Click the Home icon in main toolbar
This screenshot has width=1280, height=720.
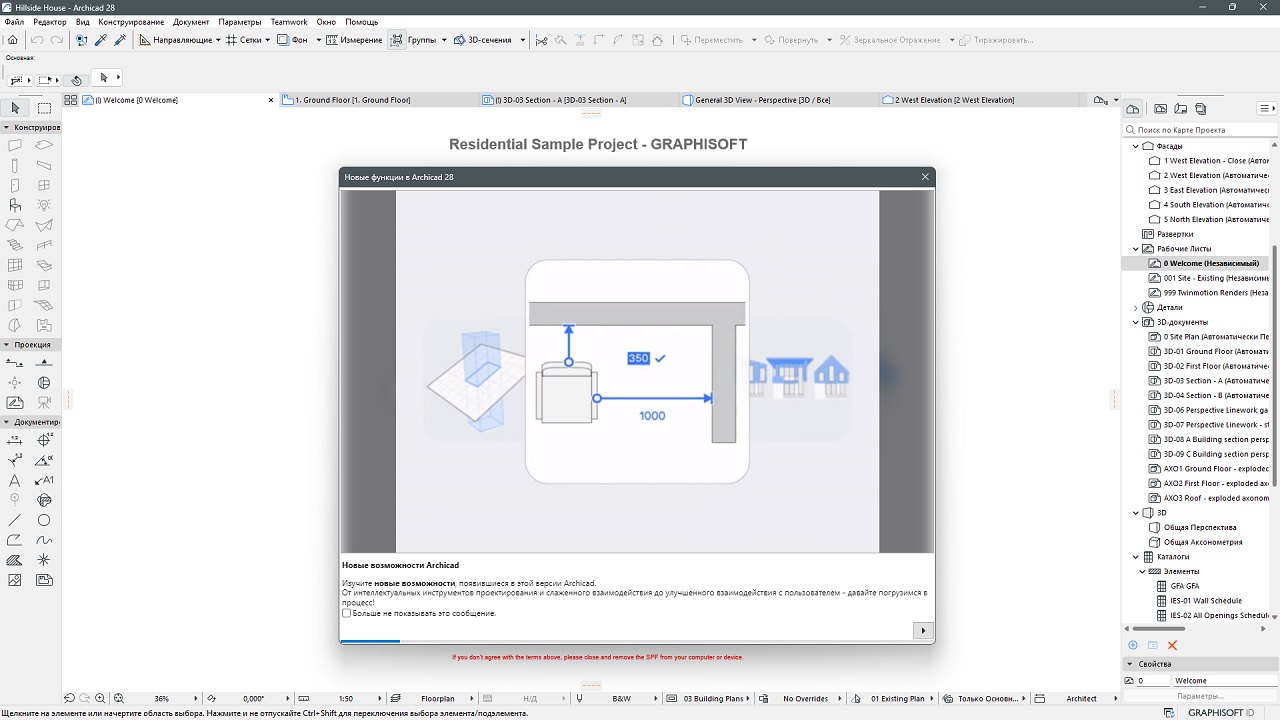coord(13,40)
